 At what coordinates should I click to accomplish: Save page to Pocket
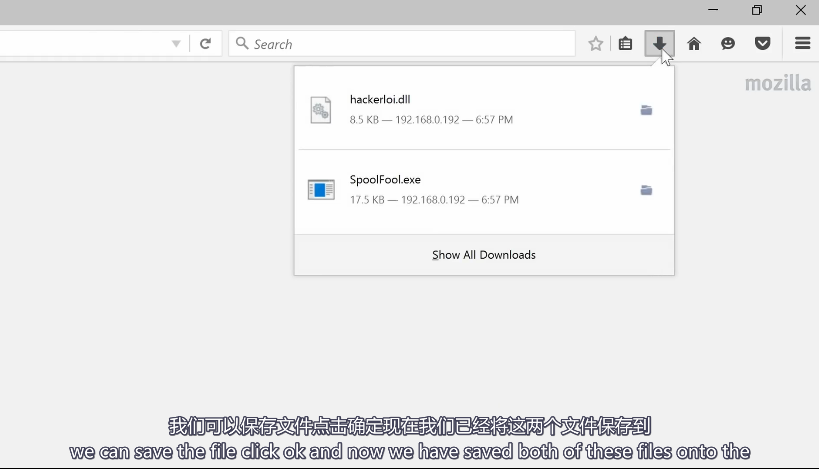[762, 44]
